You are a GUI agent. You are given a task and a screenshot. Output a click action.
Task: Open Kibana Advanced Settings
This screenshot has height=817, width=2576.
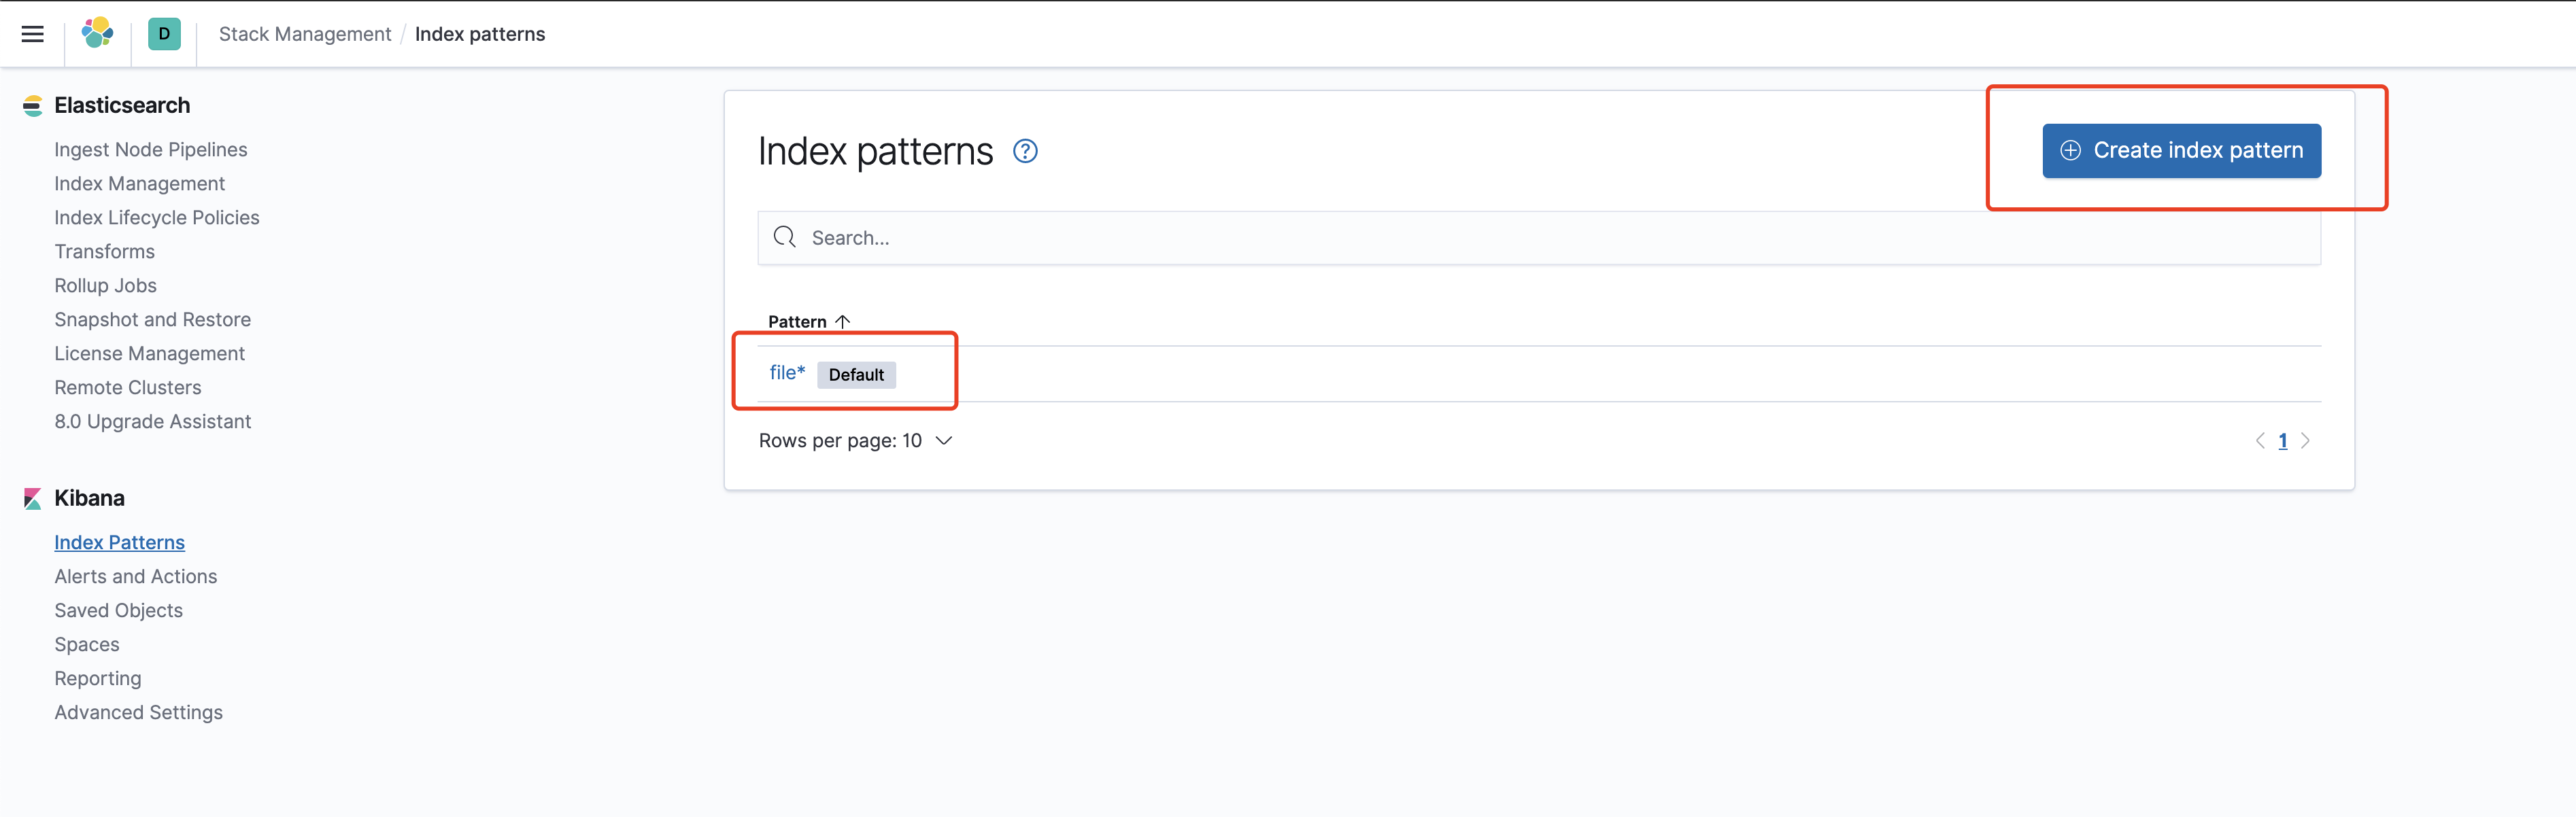point(138,713)
